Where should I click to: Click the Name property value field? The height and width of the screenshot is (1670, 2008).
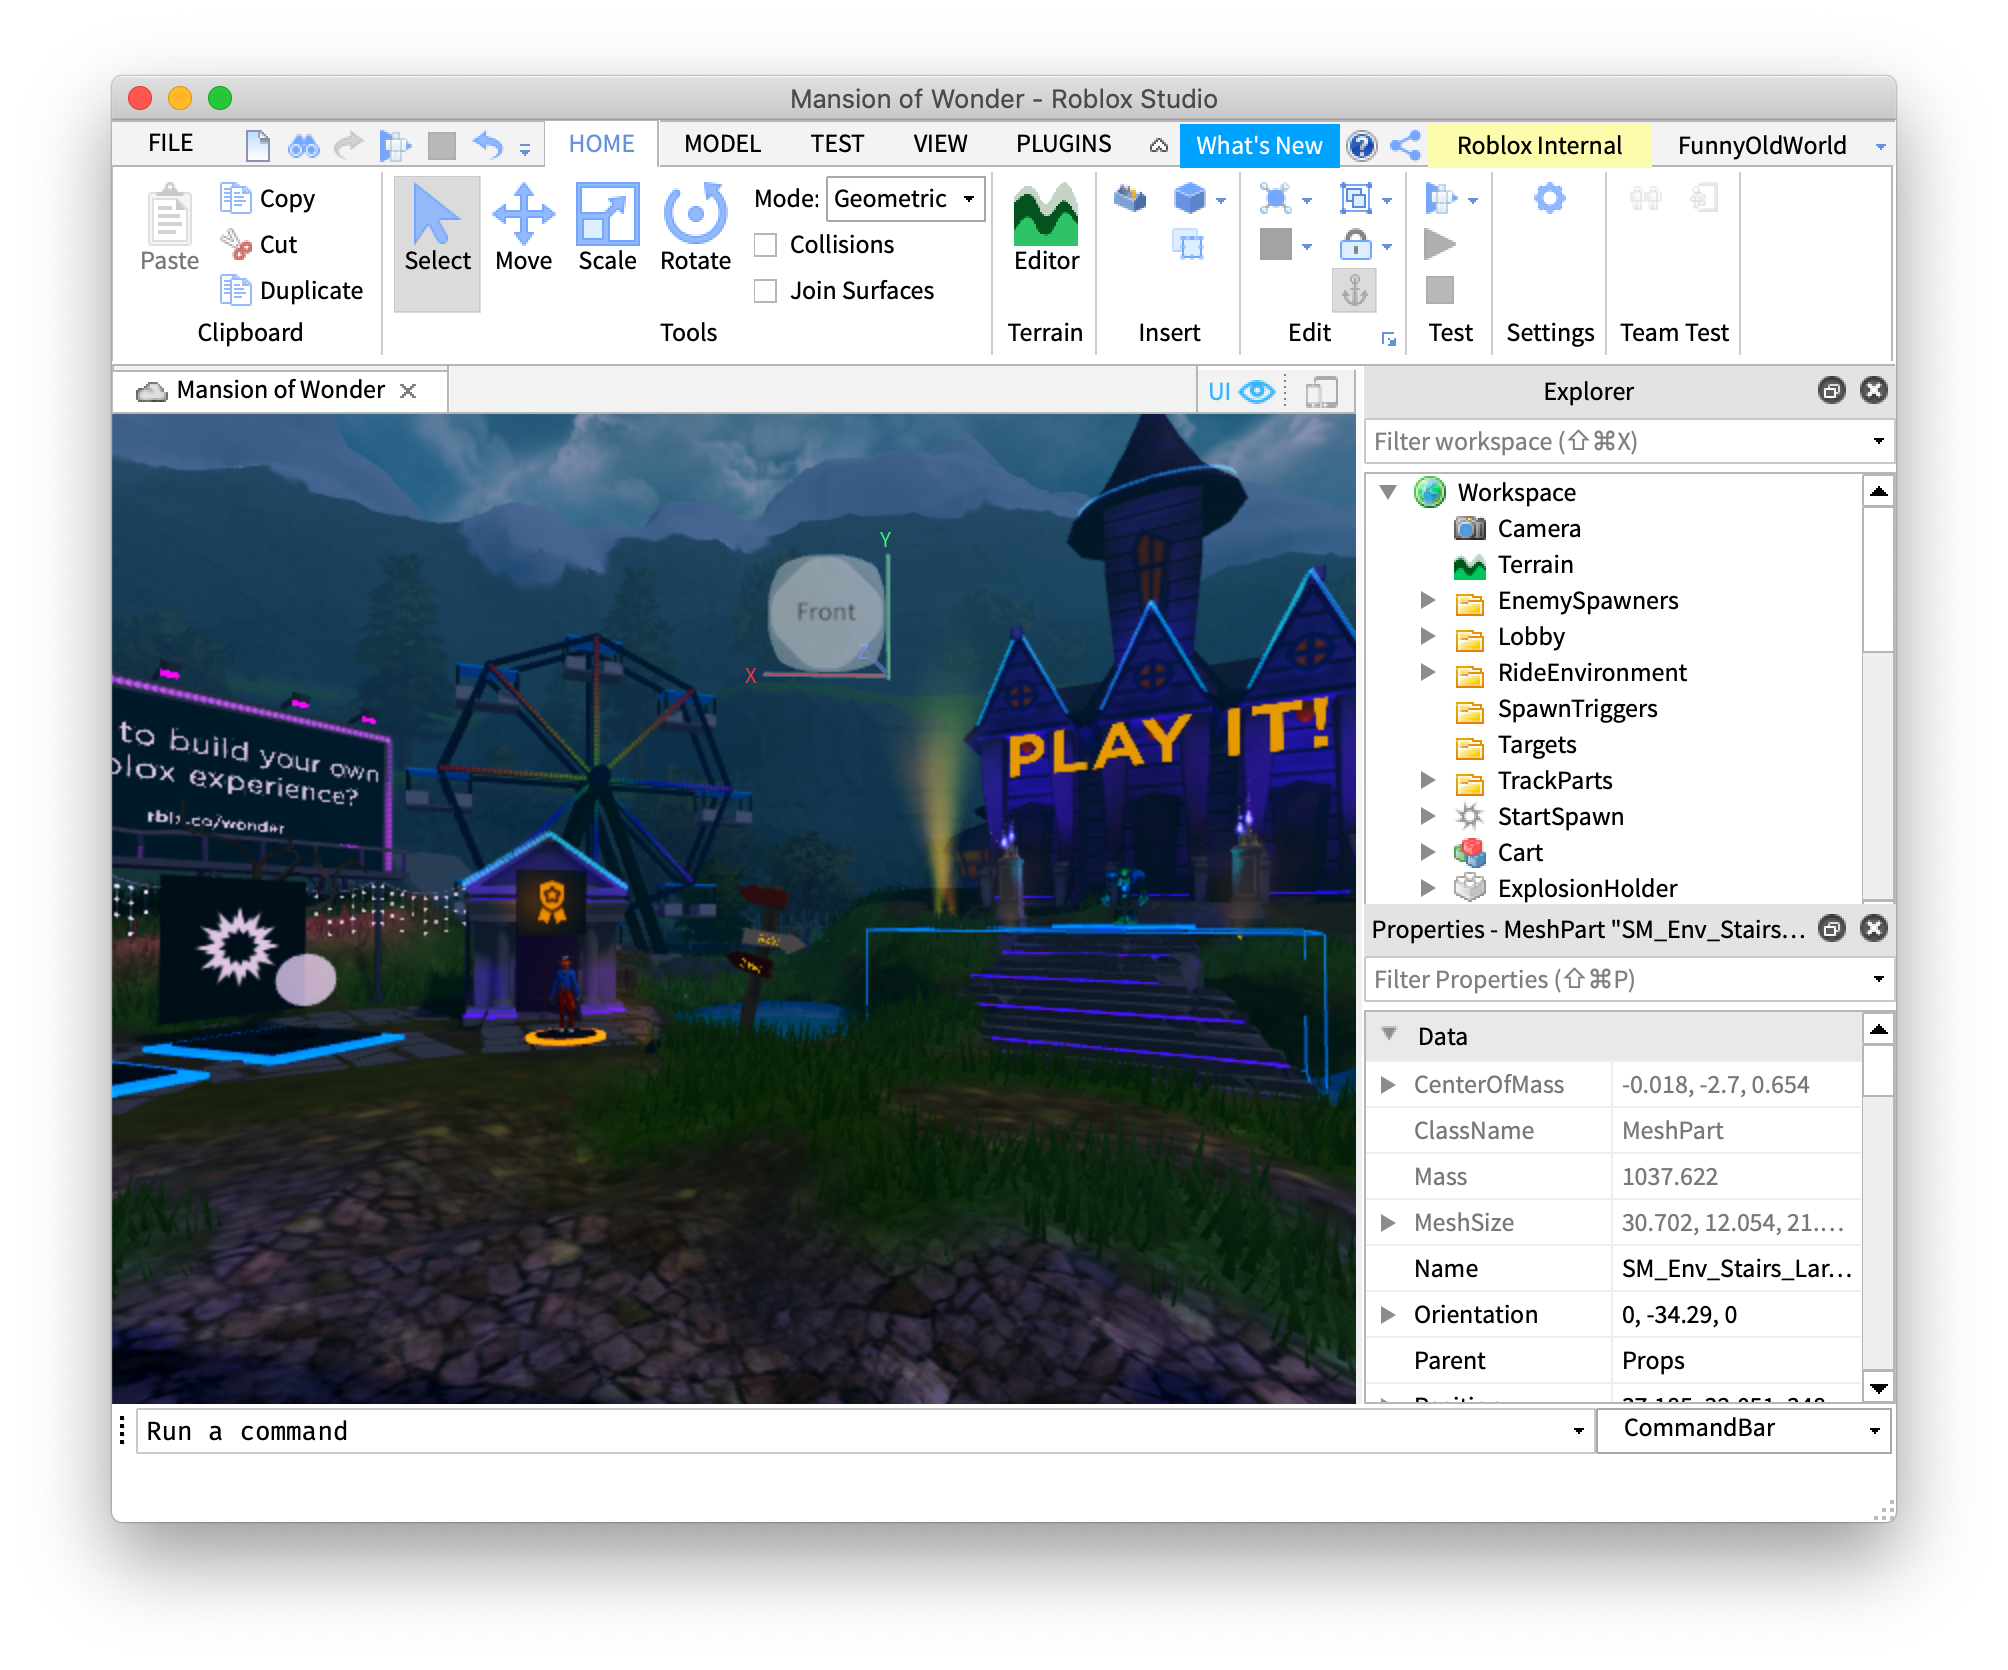coord(1736,1268)
